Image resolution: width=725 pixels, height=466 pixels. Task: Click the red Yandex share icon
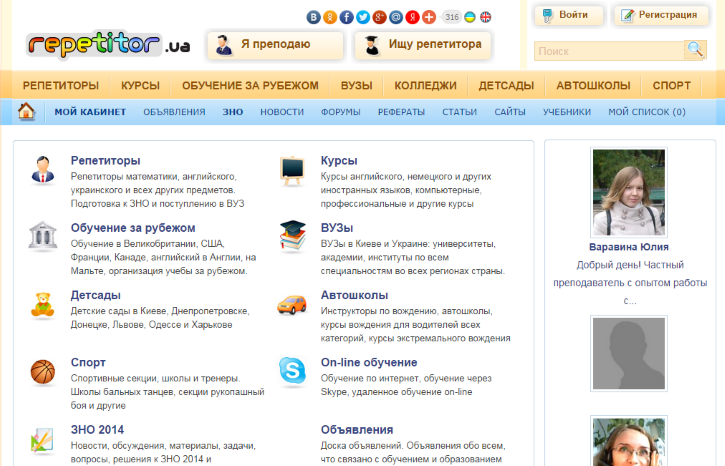click(x=412, y=17)
